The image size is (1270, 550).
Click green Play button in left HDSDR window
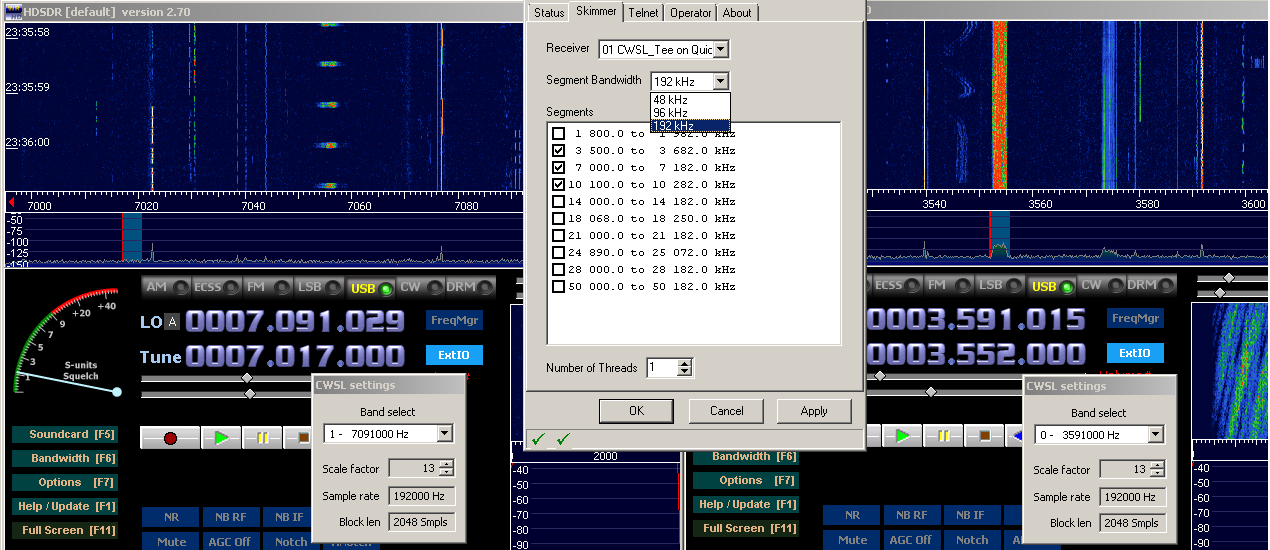[x=221, y=437]
